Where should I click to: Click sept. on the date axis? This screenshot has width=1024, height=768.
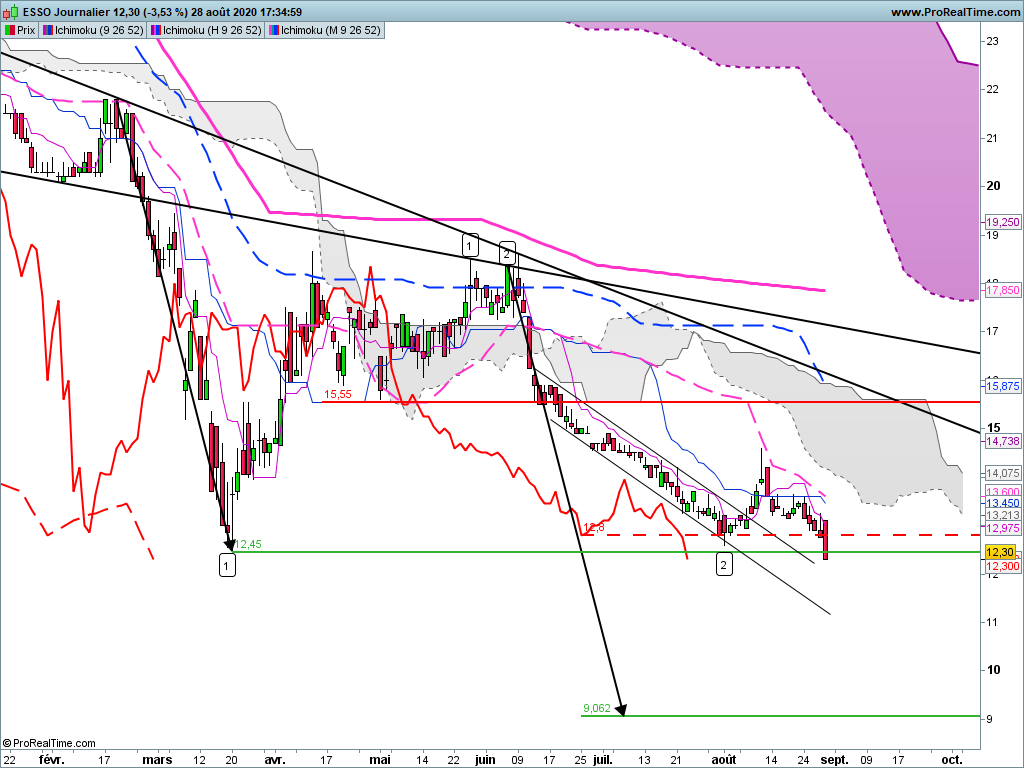click(x=835, y=760)
